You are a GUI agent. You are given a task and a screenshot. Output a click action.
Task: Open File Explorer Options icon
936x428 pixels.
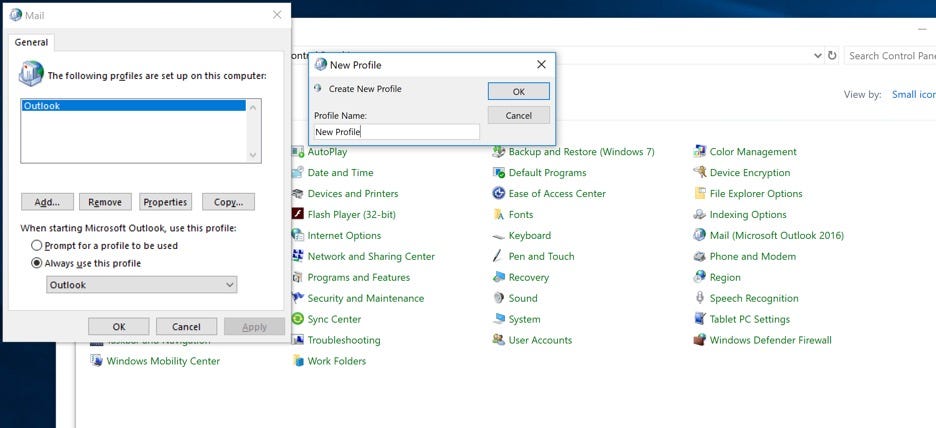pos(700,193)
